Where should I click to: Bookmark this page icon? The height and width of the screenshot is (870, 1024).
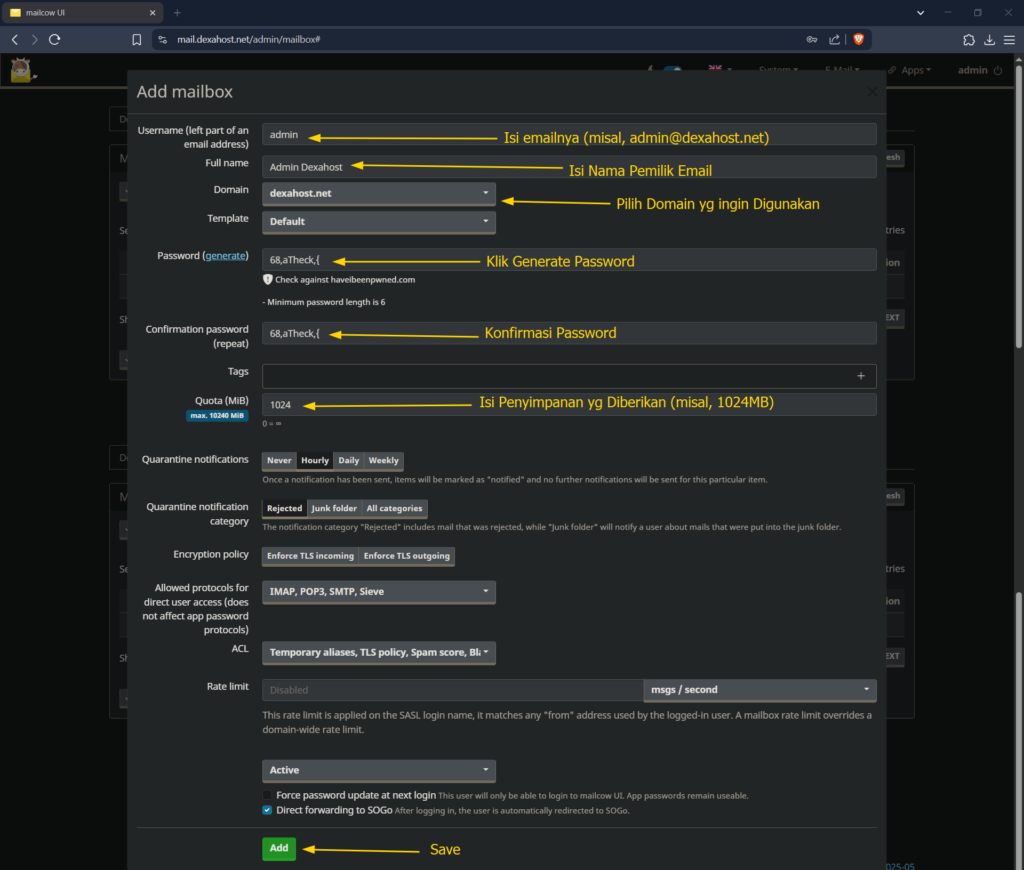pos(136,40)
